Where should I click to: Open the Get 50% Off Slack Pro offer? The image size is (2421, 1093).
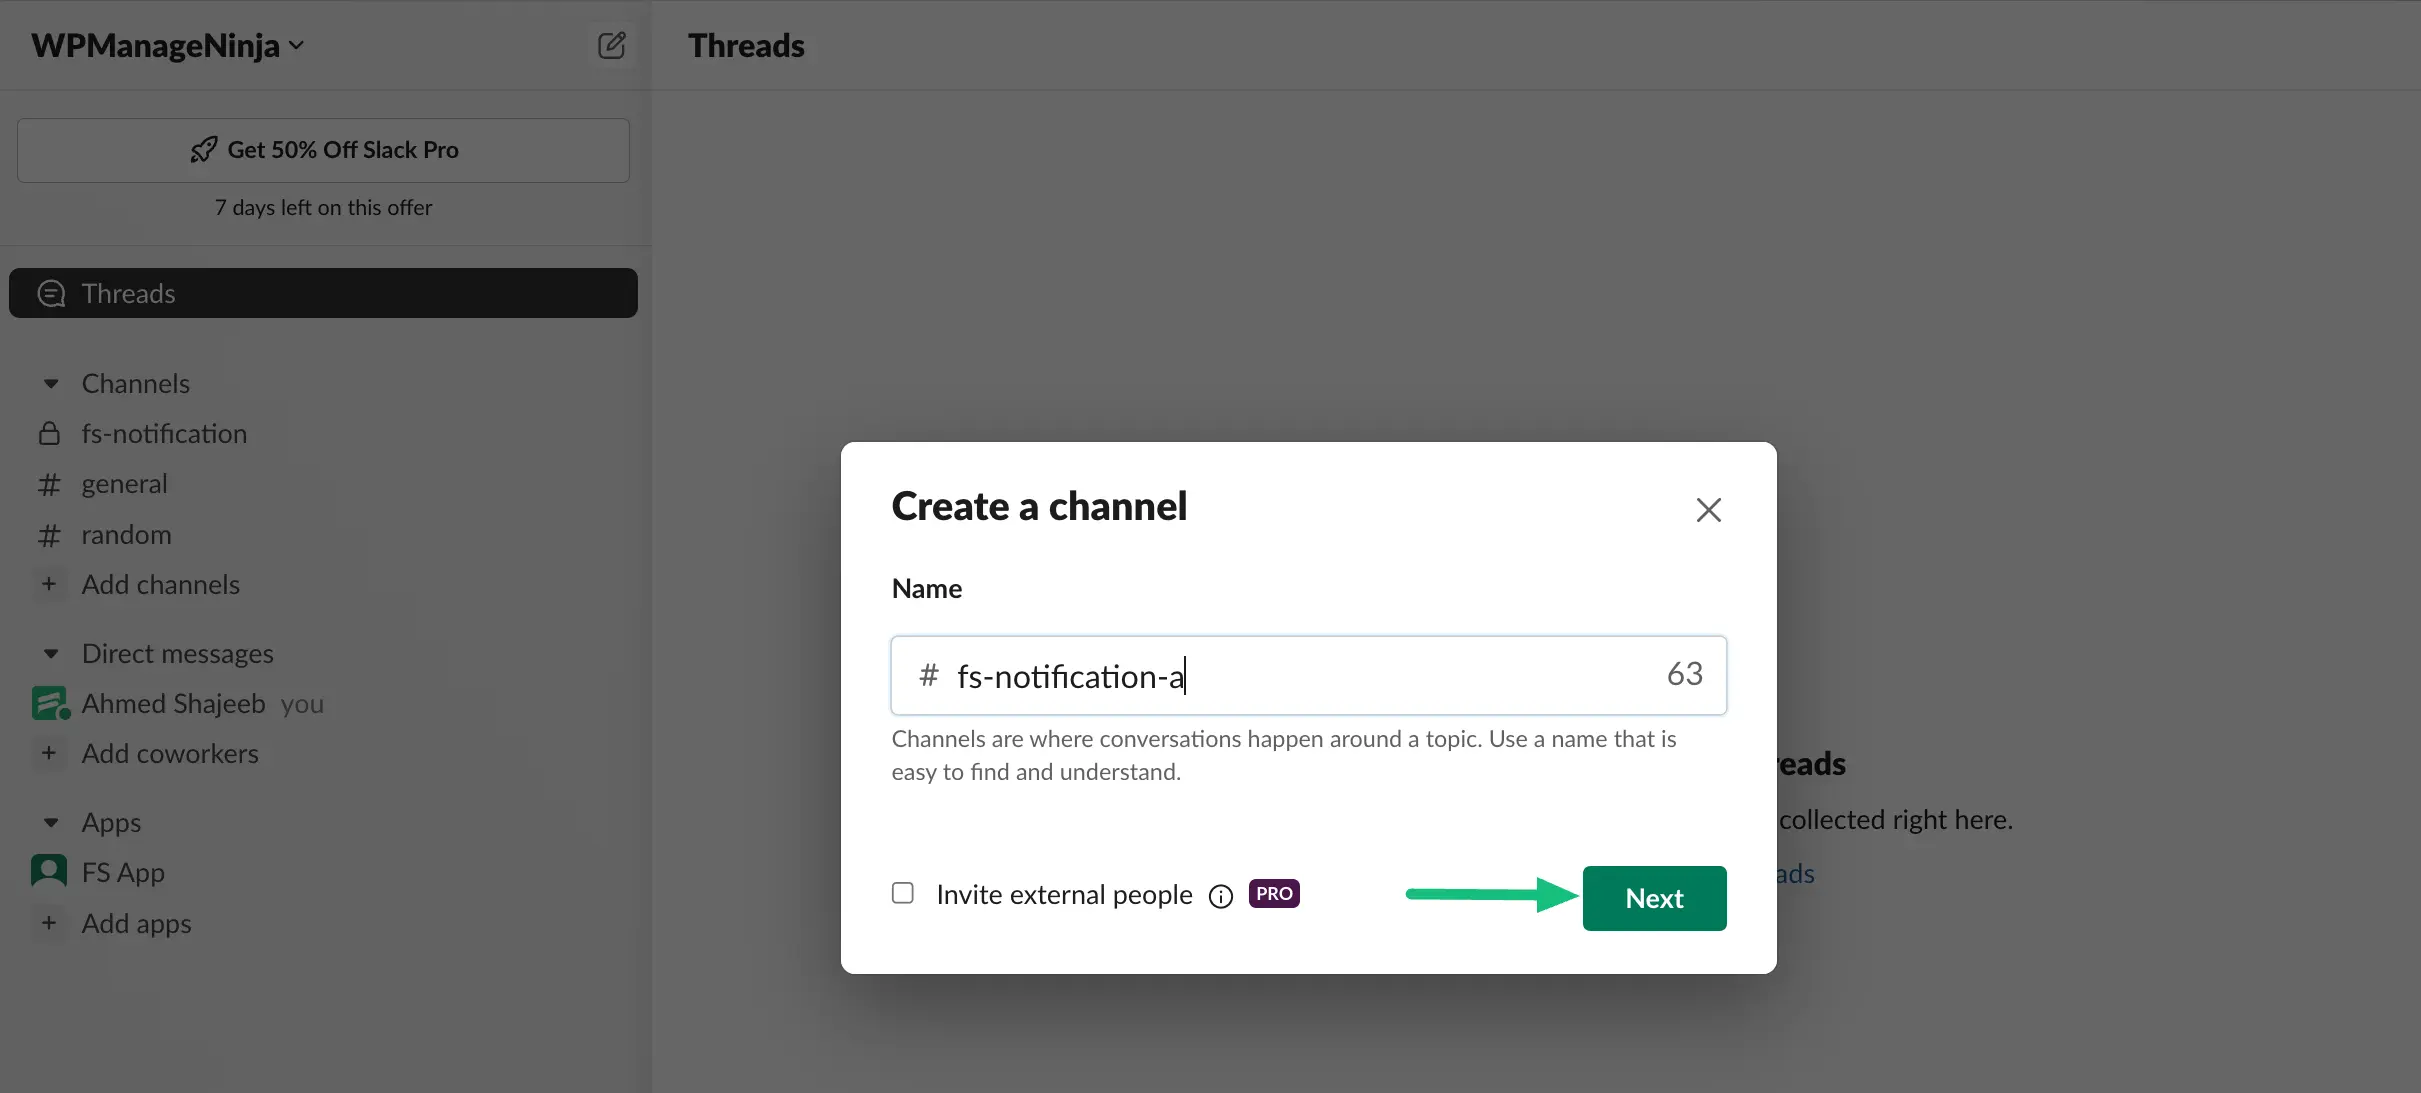[x=323, y=148]
